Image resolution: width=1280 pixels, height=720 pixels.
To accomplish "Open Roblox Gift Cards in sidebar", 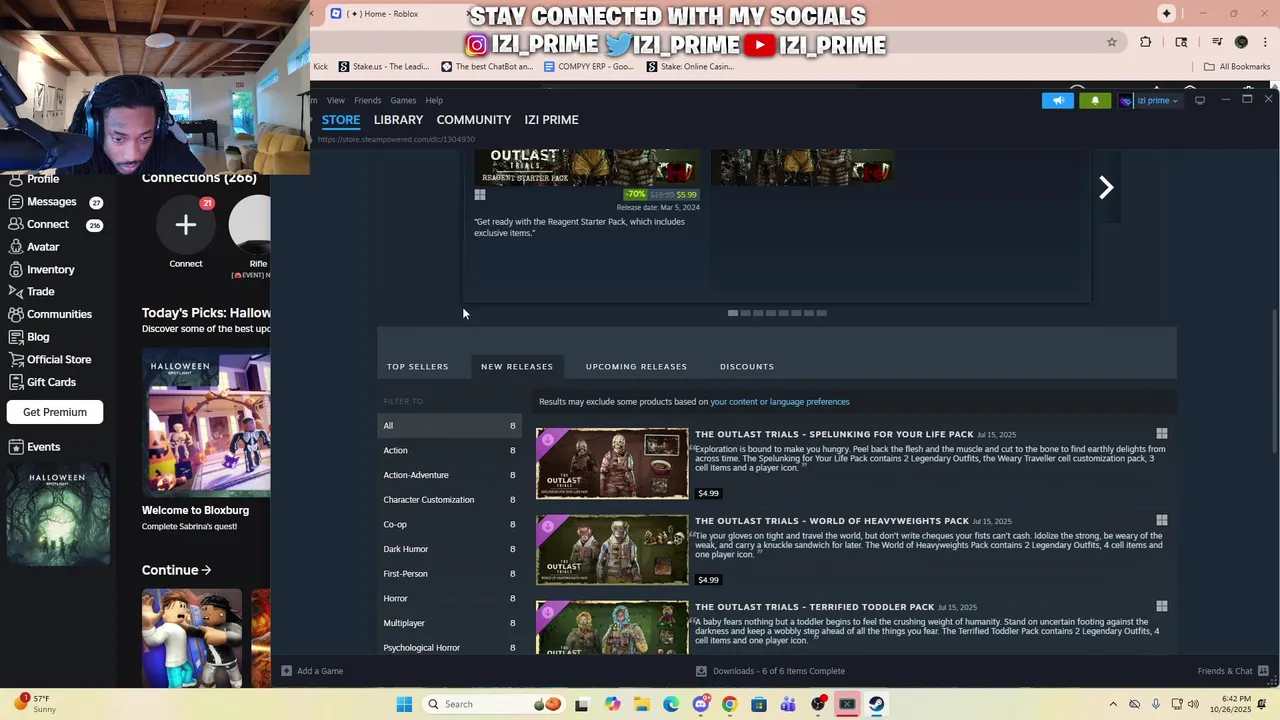I will (x=42, y=382).
